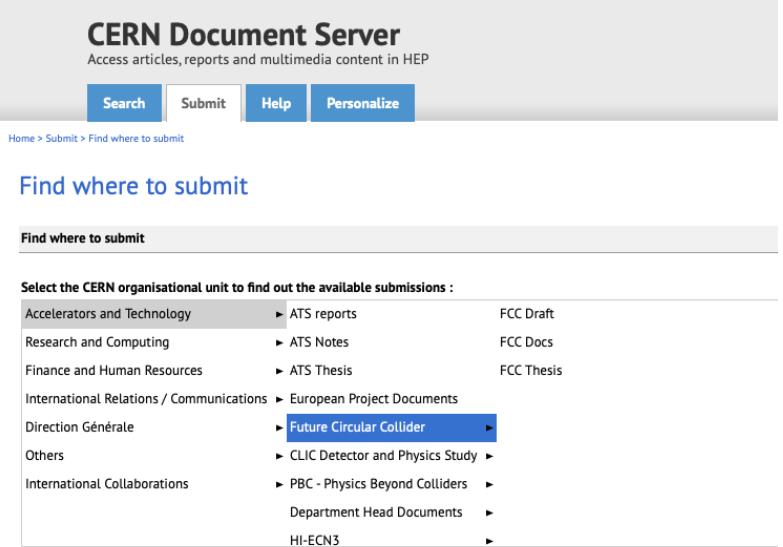Click the arrow next to CLIC Detector and Physics Study
The width and height of the screenshot is (783, 547).
489,456
